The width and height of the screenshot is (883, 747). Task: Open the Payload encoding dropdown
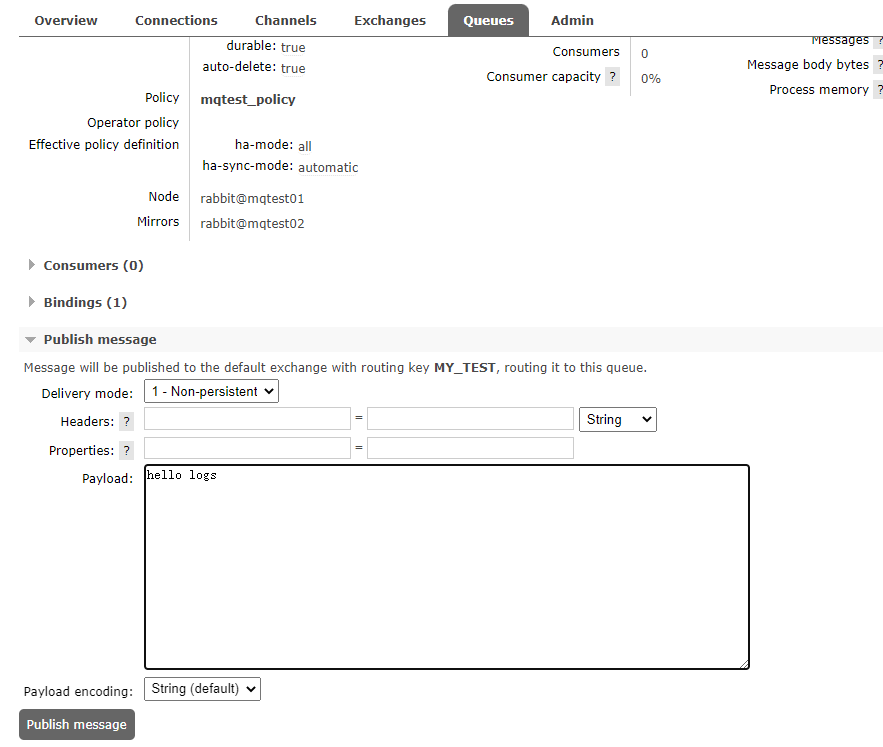tap(202, 689)
